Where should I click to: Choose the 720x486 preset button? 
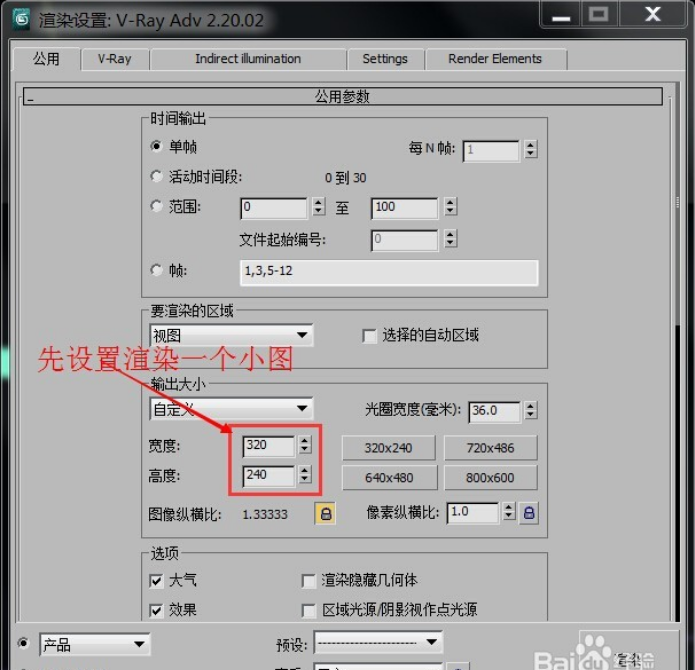click(x=490, y=448)
